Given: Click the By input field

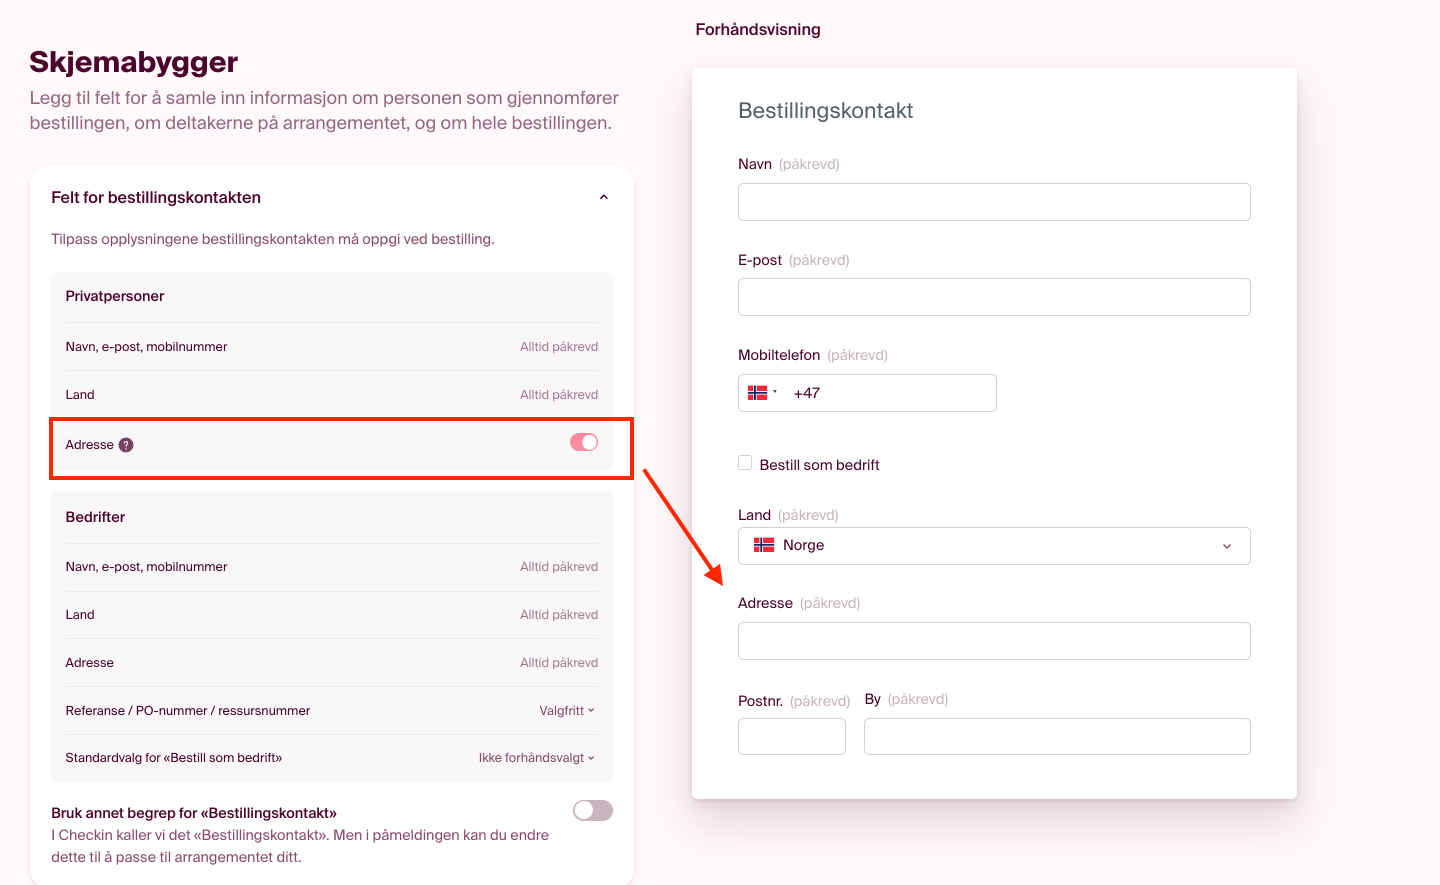Looking at the screenshot, I should pyautogui.click(x=1057, y=737).
